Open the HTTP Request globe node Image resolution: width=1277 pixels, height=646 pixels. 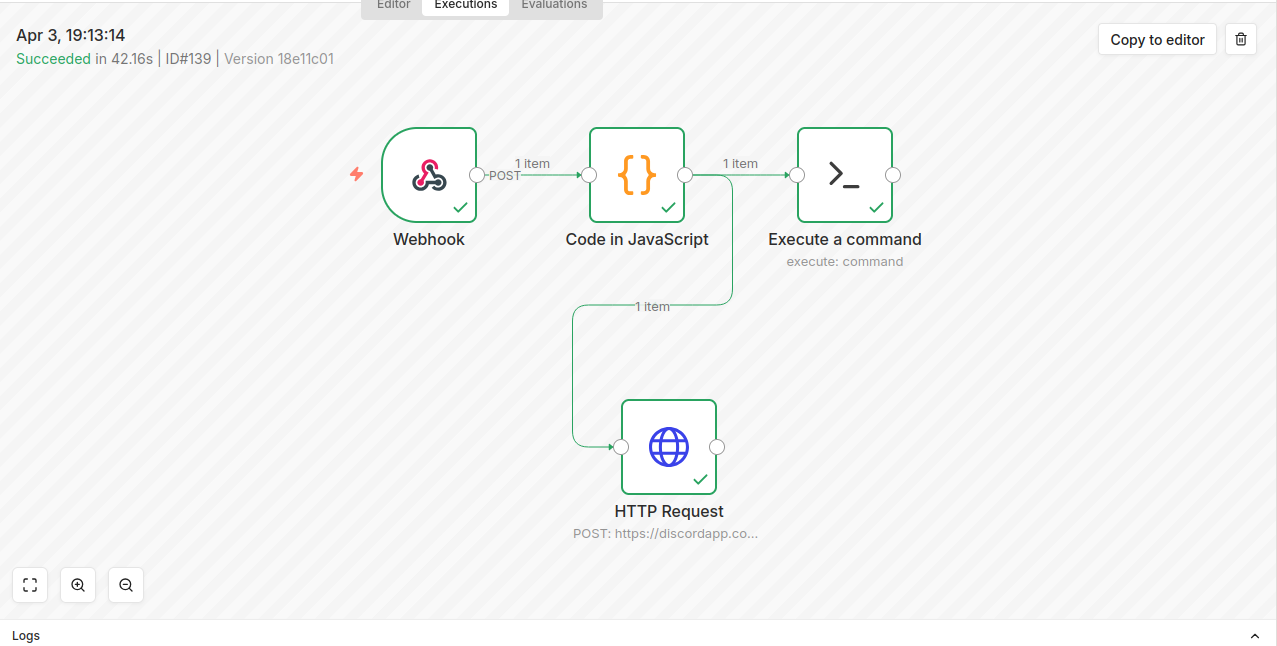669,447
